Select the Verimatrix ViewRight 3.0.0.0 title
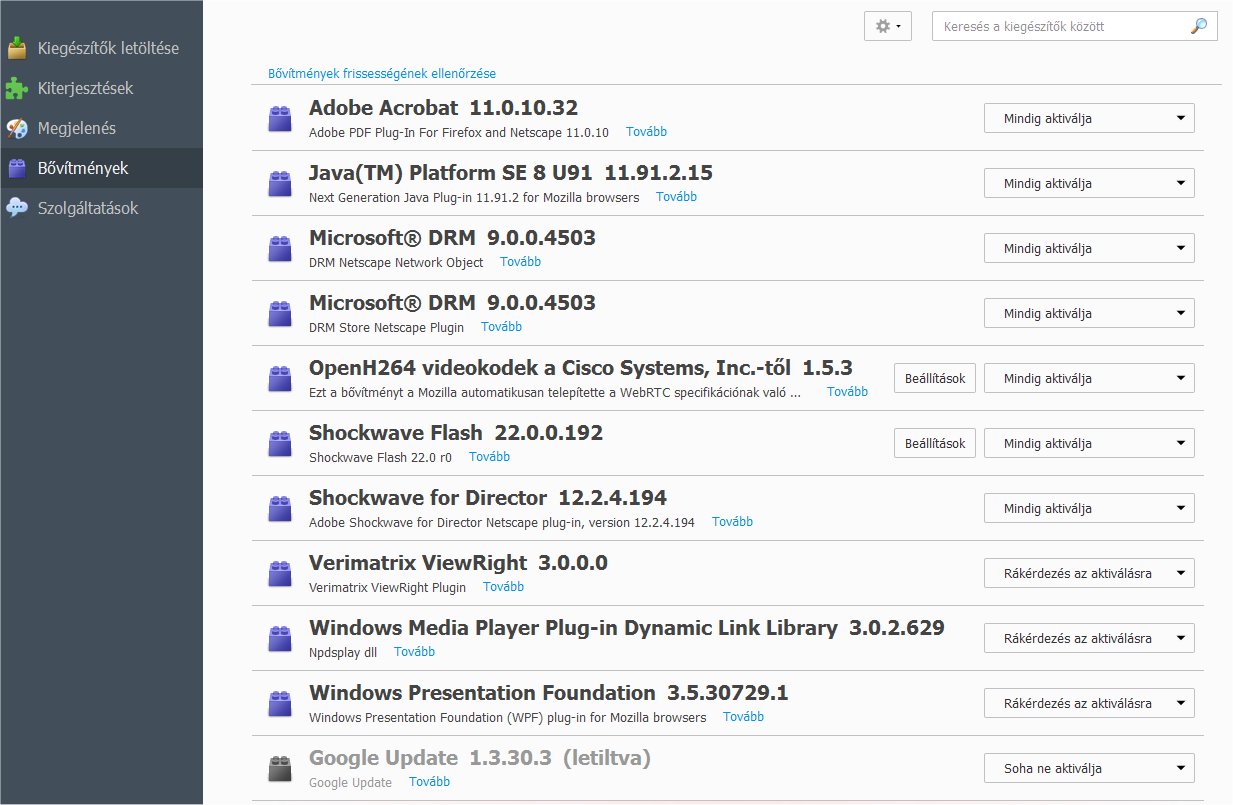 (x=458, y=563)
